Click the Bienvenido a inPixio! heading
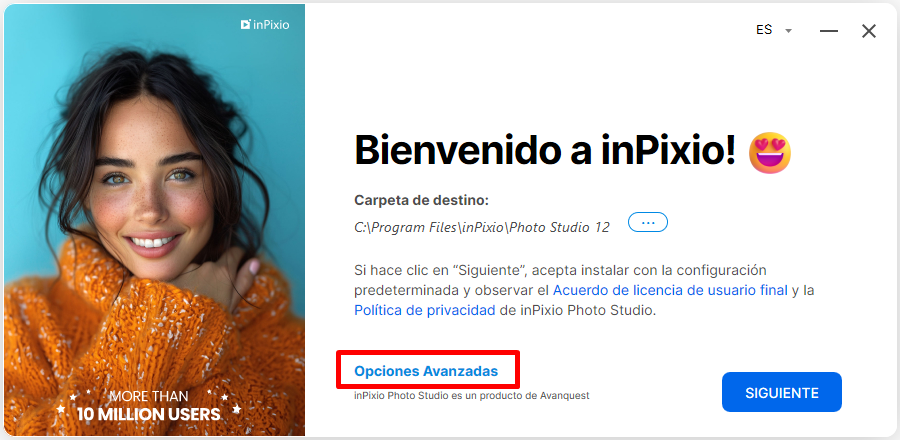 point(545,149)
